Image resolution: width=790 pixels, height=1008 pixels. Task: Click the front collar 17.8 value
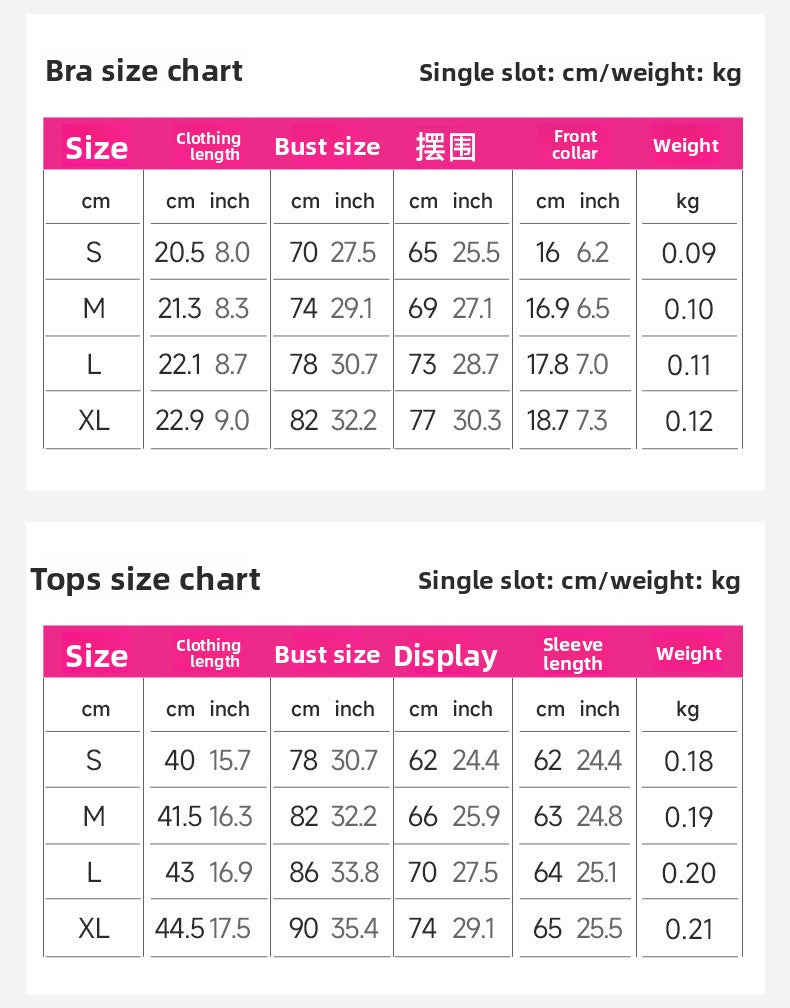click(548, 365)
